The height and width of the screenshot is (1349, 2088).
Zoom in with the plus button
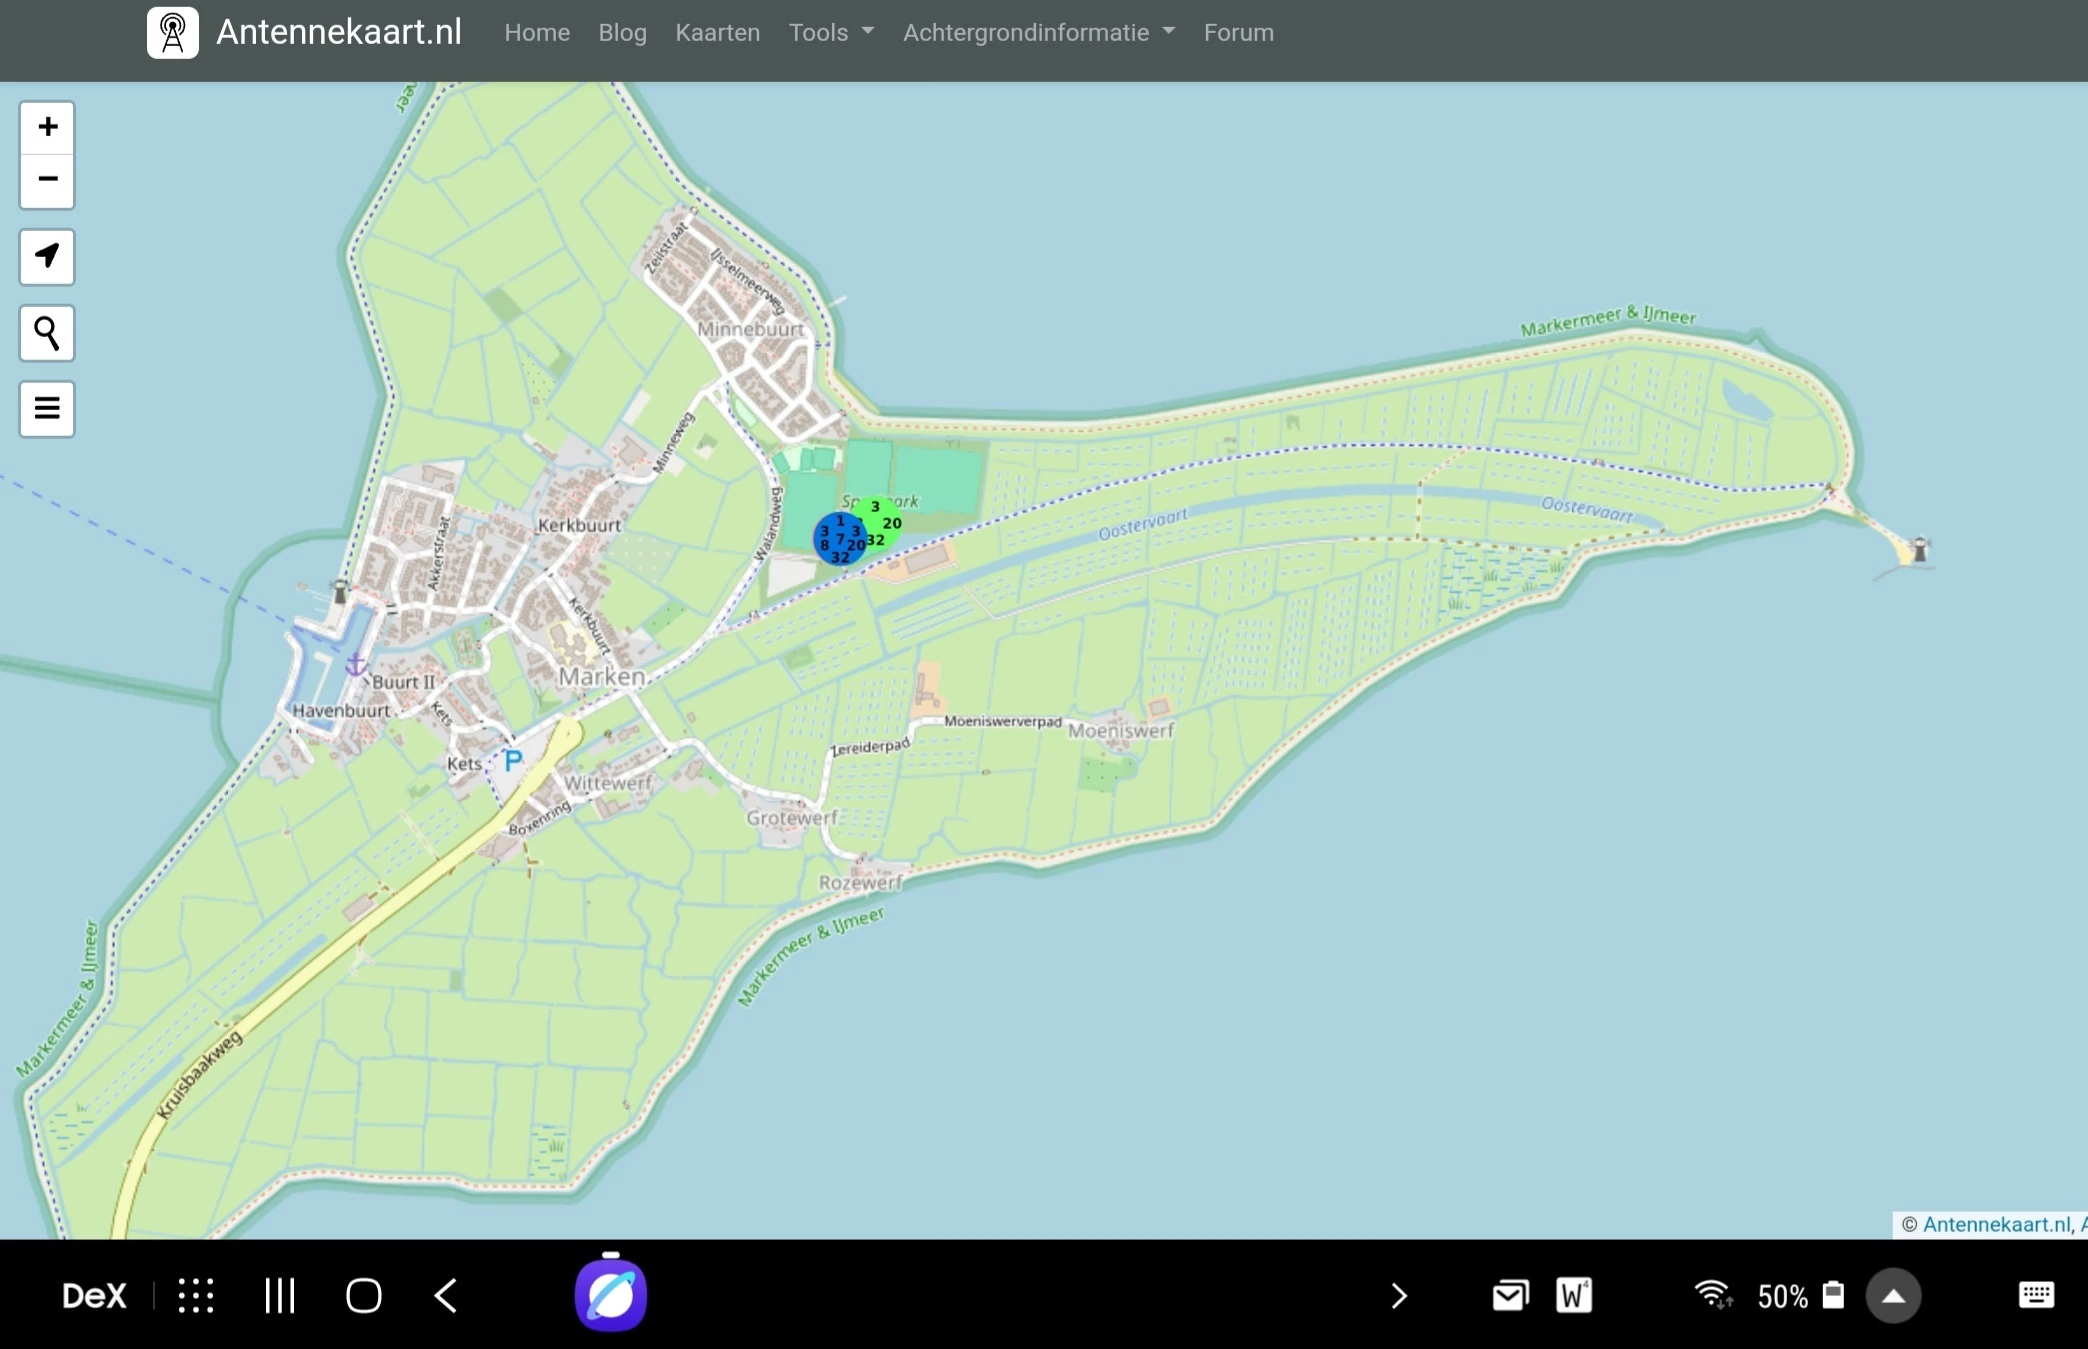tap(47, 127)
